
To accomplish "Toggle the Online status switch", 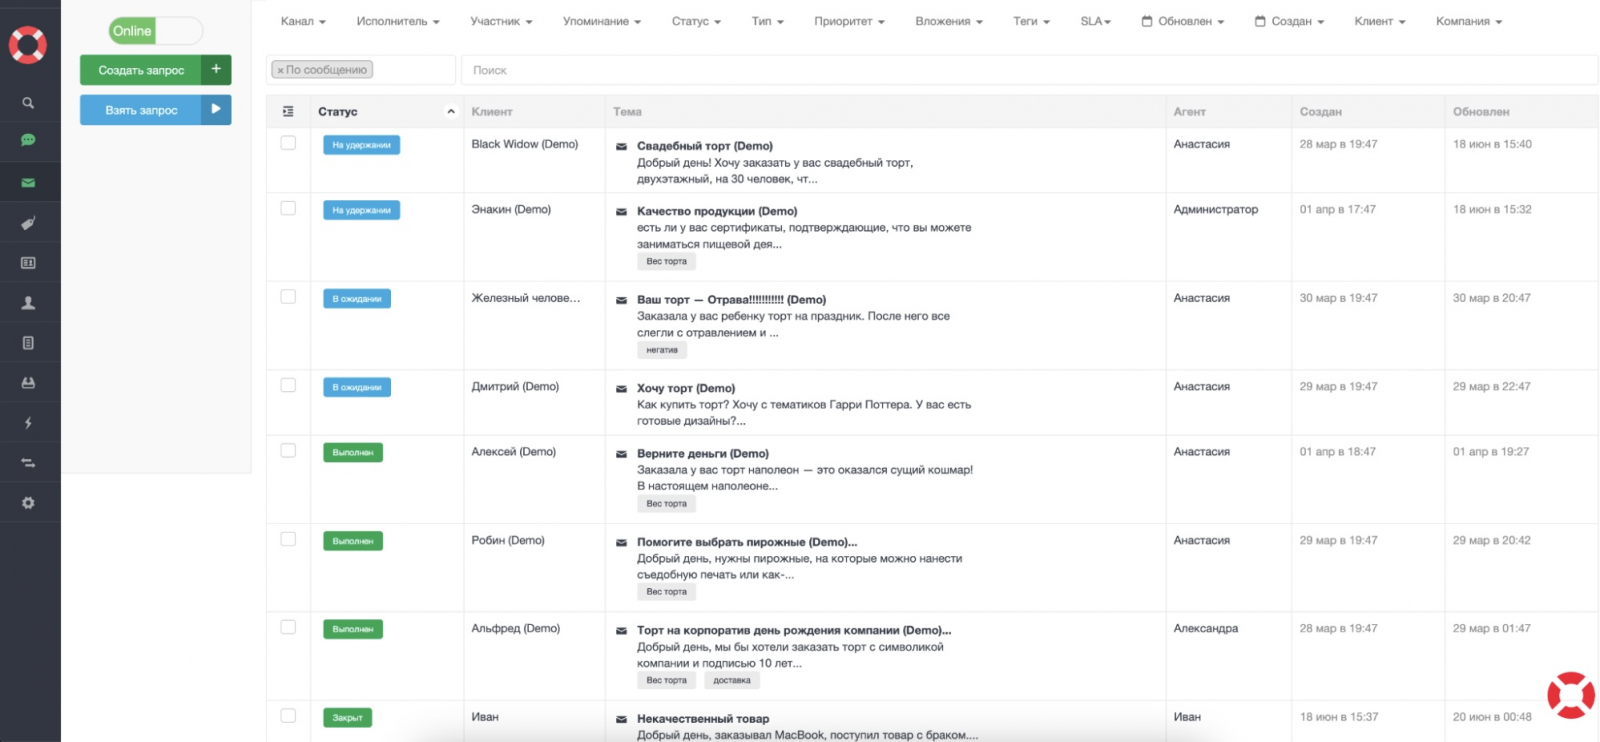I will (155, 31).
